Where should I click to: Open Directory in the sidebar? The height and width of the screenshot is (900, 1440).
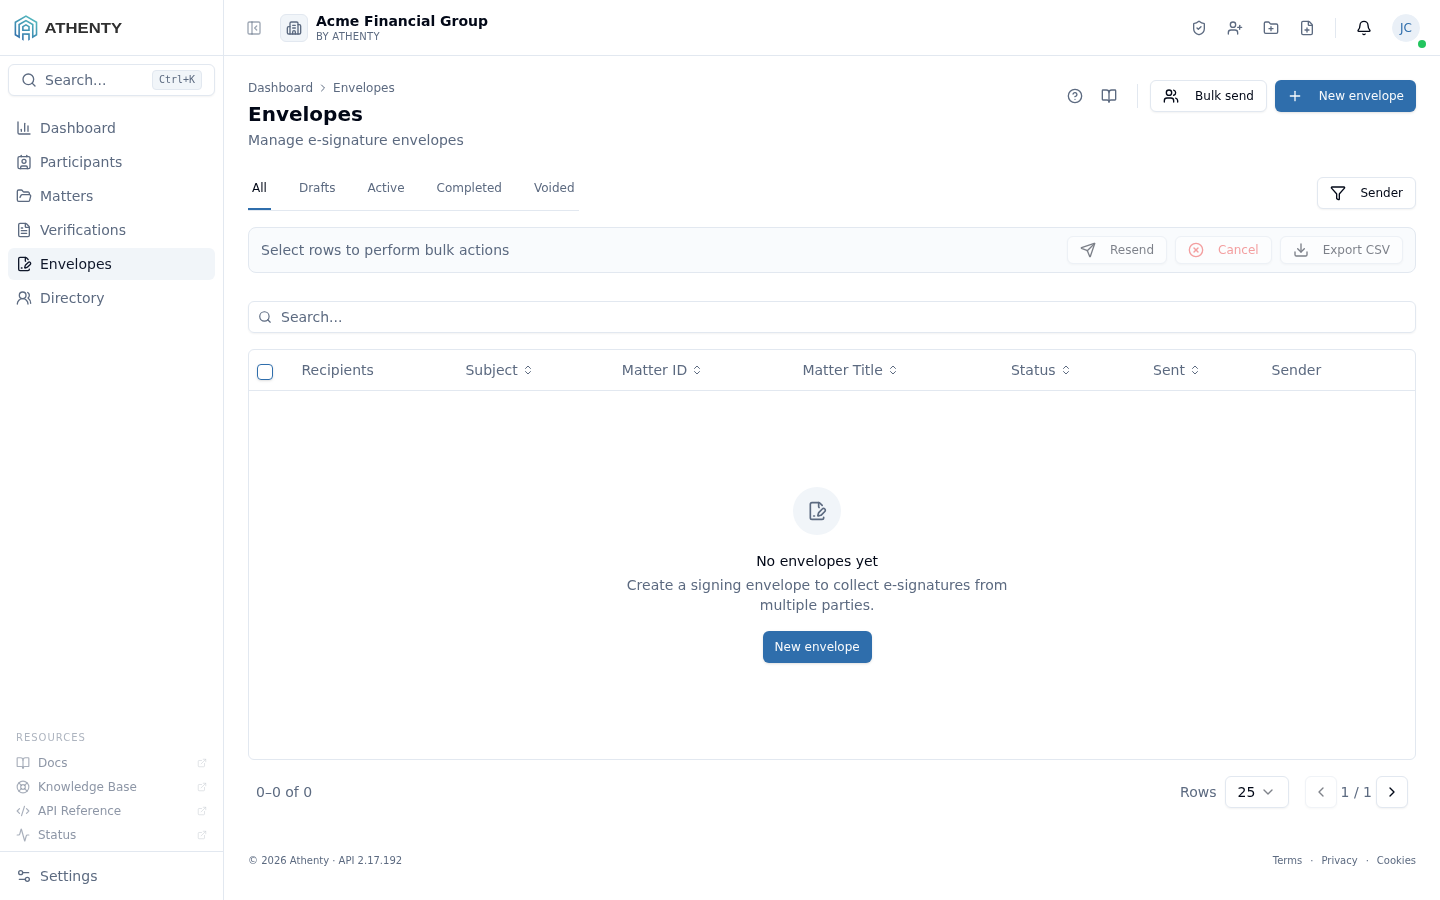point(111,298)
